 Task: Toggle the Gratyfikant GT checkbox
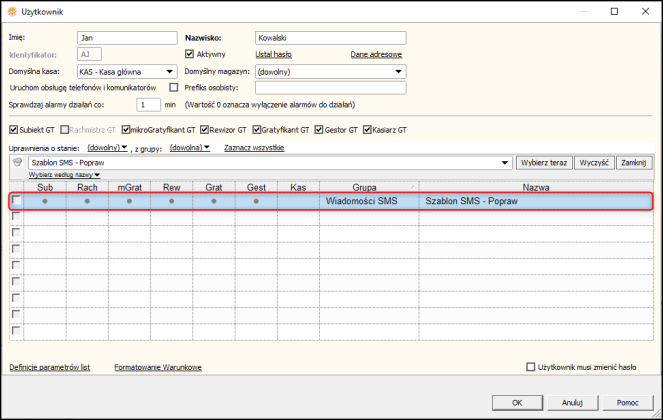[257, 130]
